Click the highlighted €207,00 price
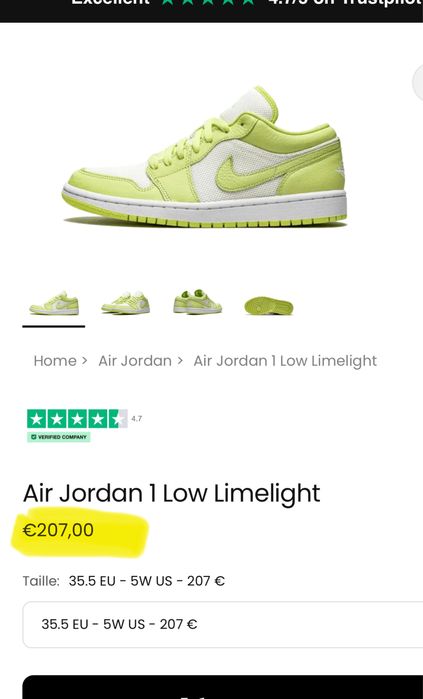423x699 pixels. pyautogui.click(x=58, y=530)
